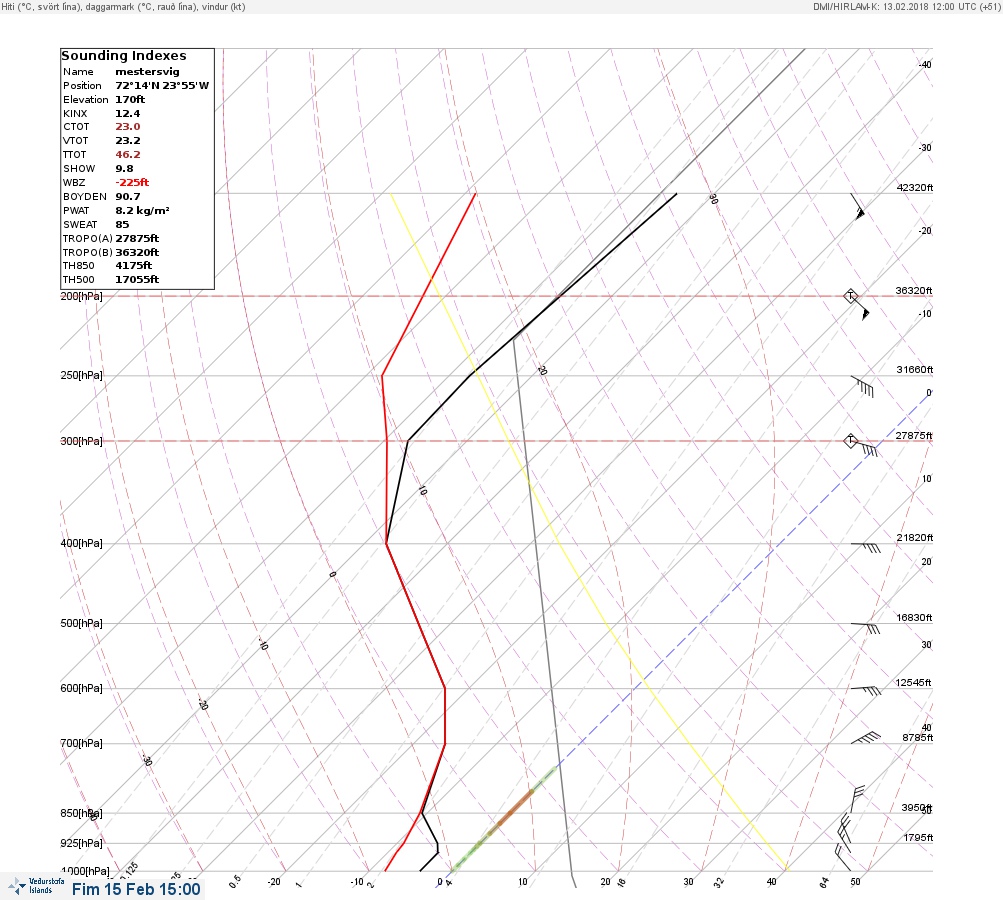This screenshot has height=900, width=1003.
Task: Click the Hiti, daggarmark, vindur chart title
Action: [123, 6]
